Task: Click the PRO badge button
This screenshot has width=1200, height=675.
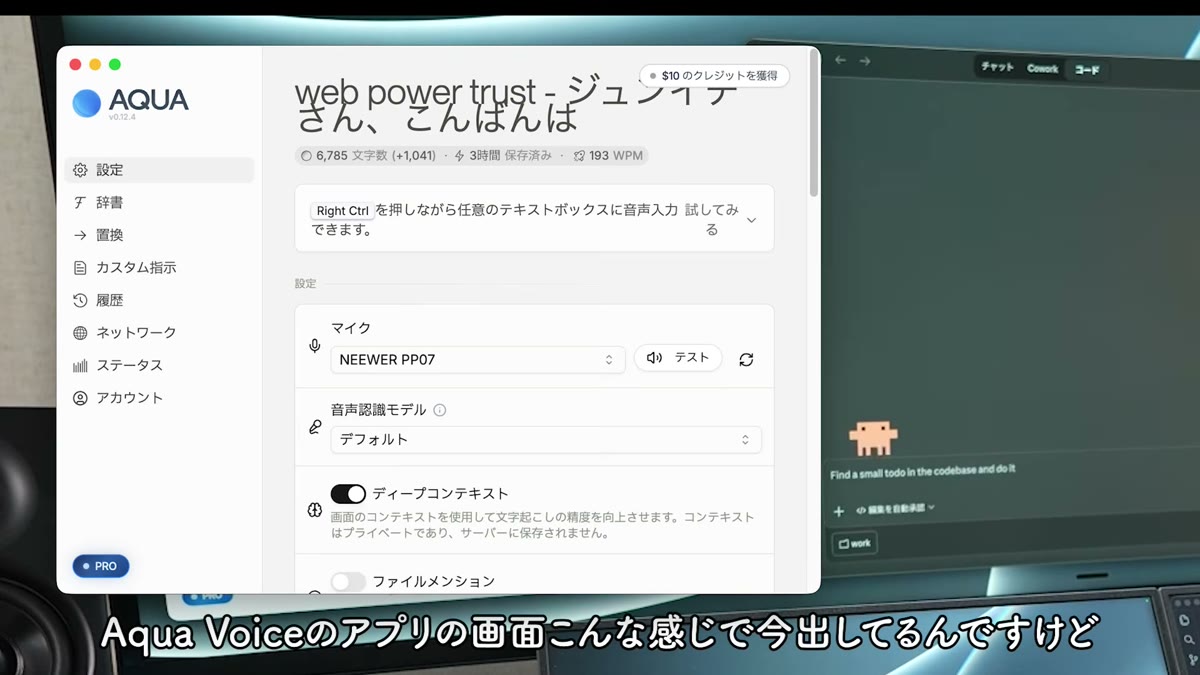Action: 101,566
